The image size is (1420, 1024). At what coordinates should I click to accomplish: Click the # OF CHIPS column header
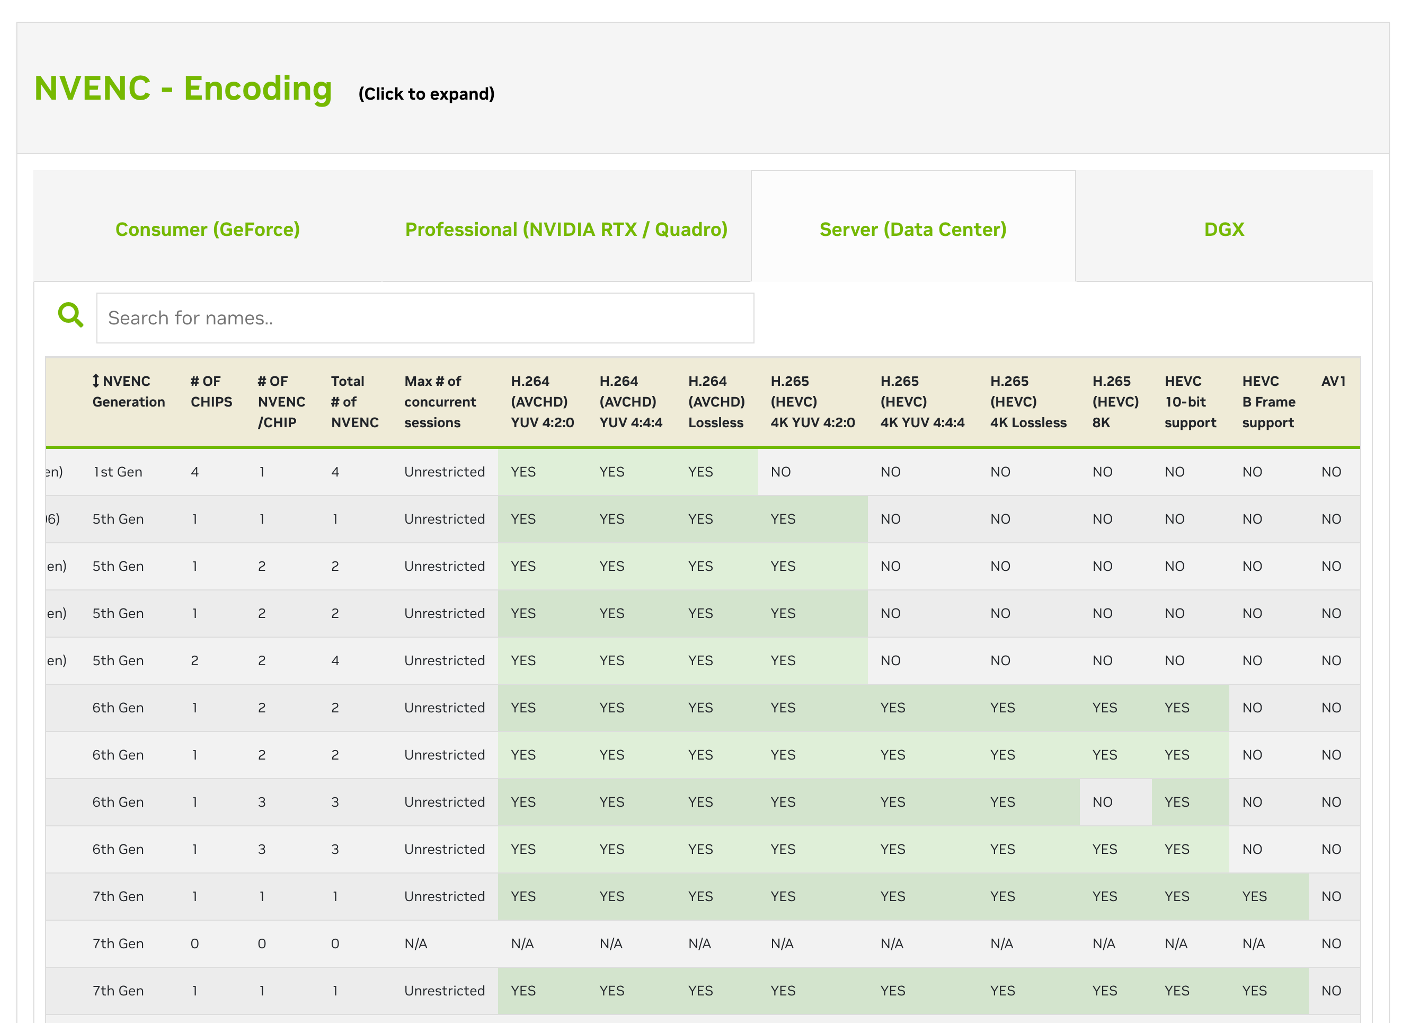[211, 391]
